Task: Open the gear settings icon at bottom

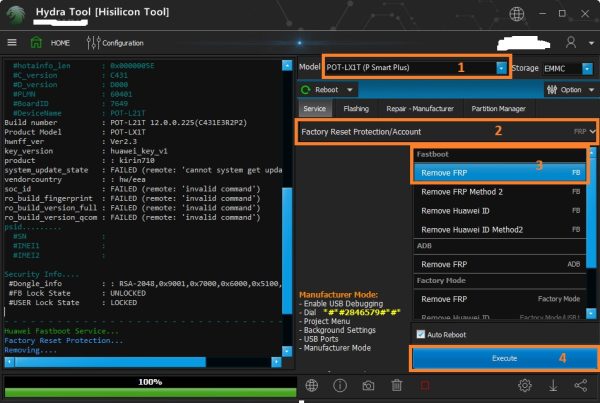Action: 525,385
